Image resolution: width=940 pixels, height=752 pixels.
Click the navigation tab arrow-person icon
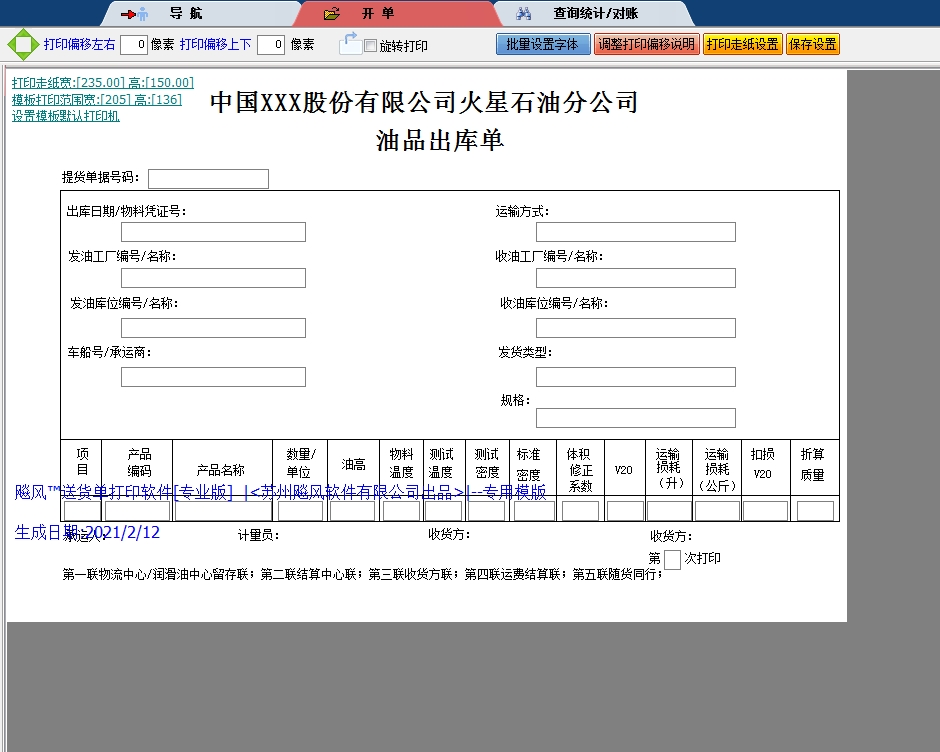134,14
